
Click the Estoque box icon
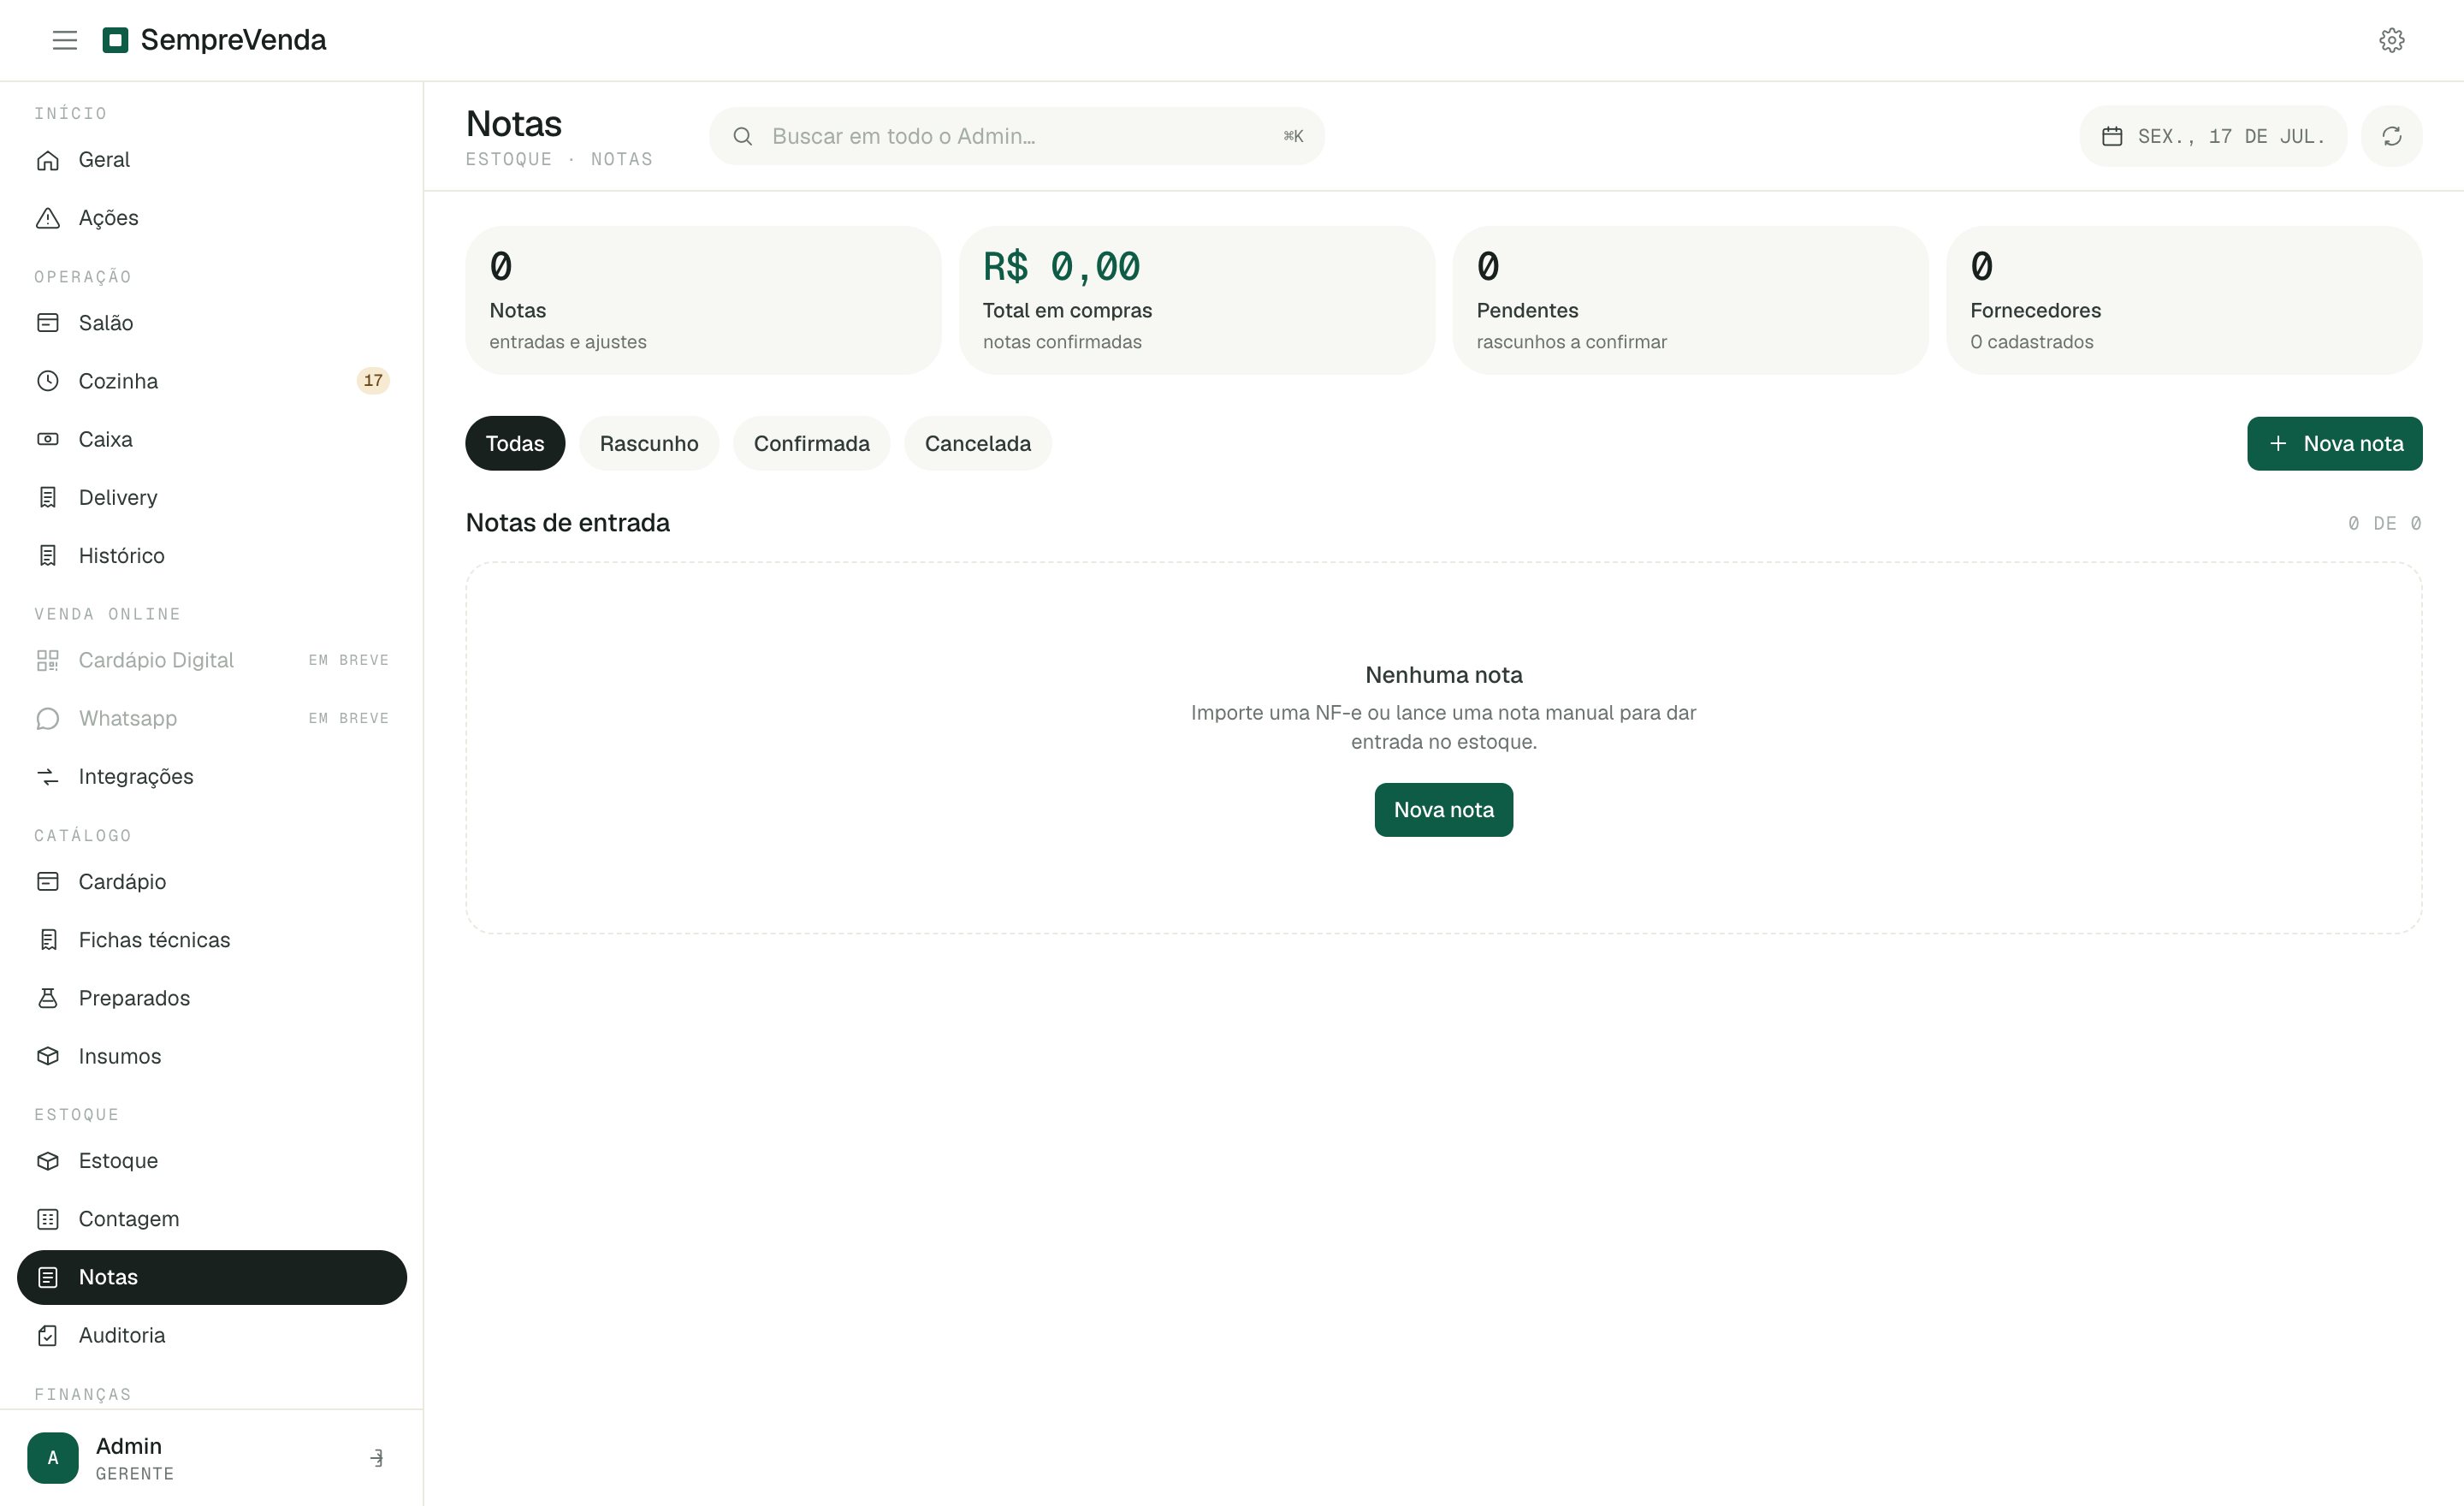[x=48, y=1160]
